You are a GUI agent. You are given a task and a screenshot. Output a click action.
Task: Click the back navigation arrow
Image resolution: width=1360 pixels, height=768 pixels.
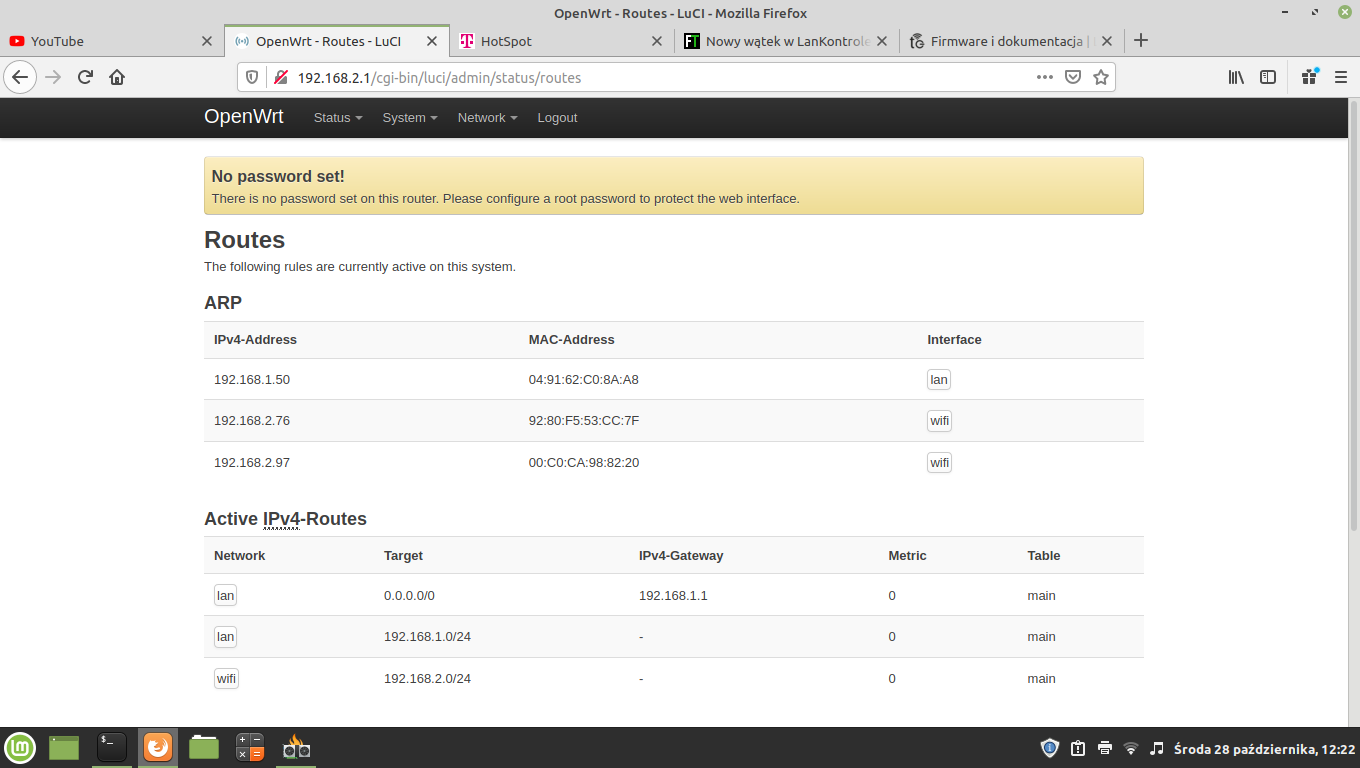tap(20, 77)
